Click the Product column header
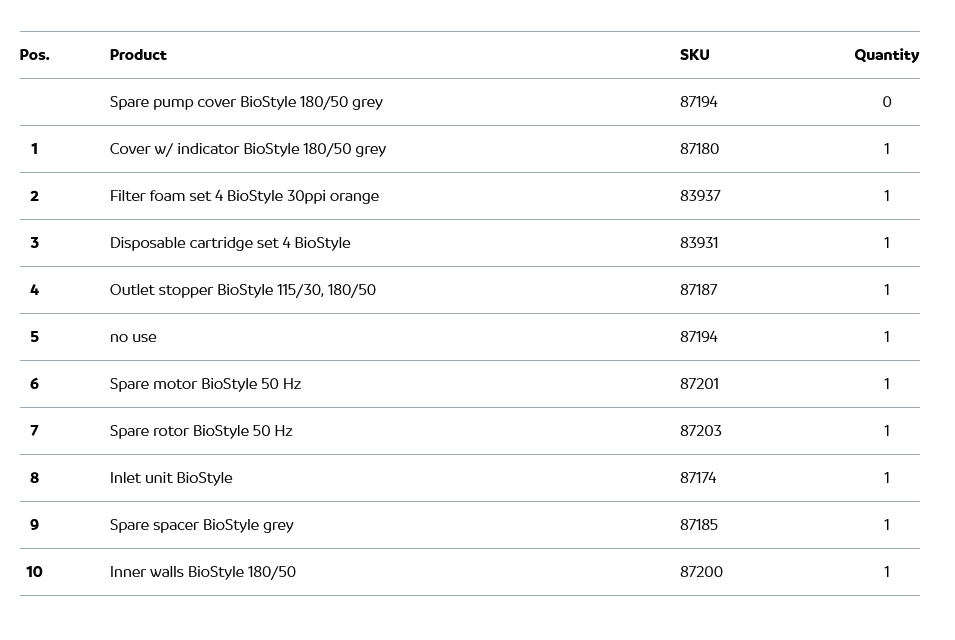The image size is (955, 640). [138, 55]
